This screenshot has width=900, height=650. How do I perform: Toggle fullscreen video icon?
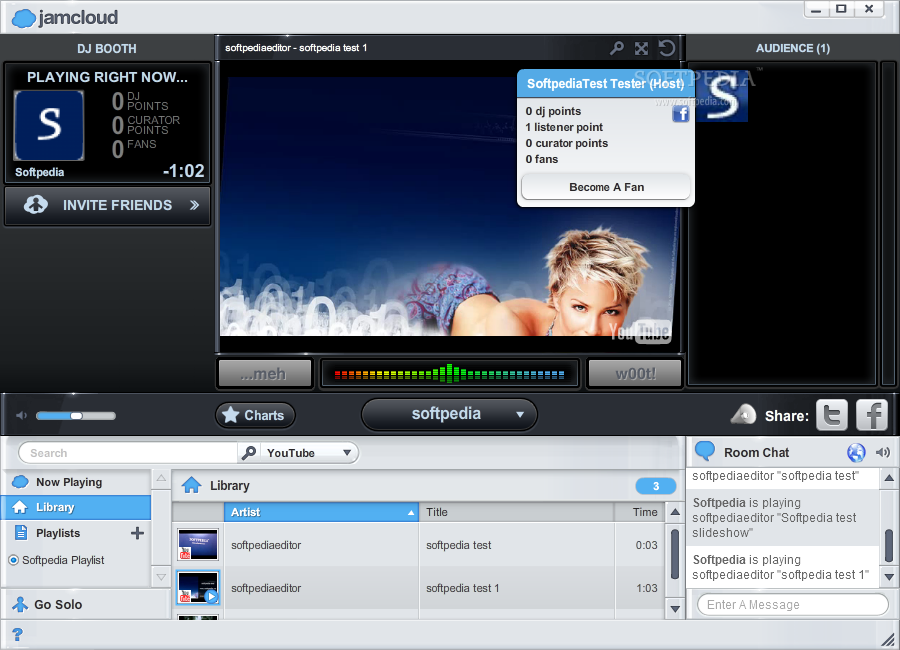point(642,48)
